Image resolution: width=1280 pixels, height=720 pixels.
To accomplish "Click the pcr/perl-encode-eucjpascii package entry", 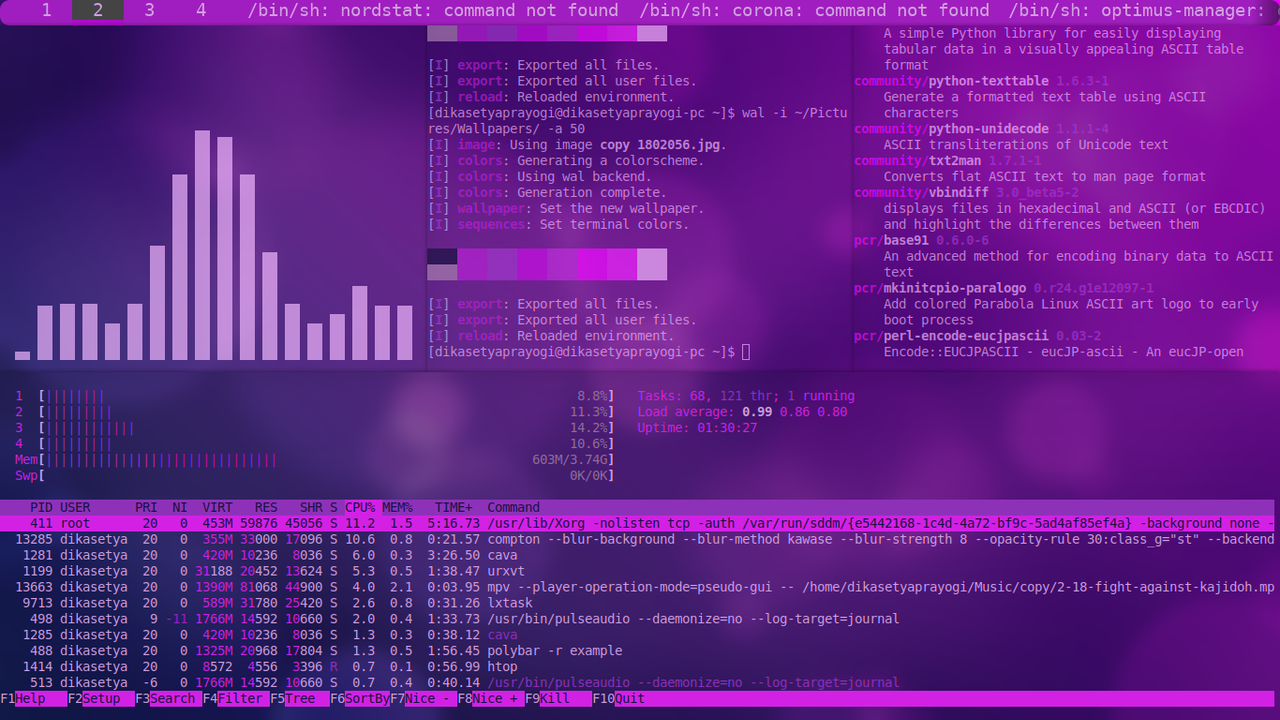I will click(x=977, y=336).
